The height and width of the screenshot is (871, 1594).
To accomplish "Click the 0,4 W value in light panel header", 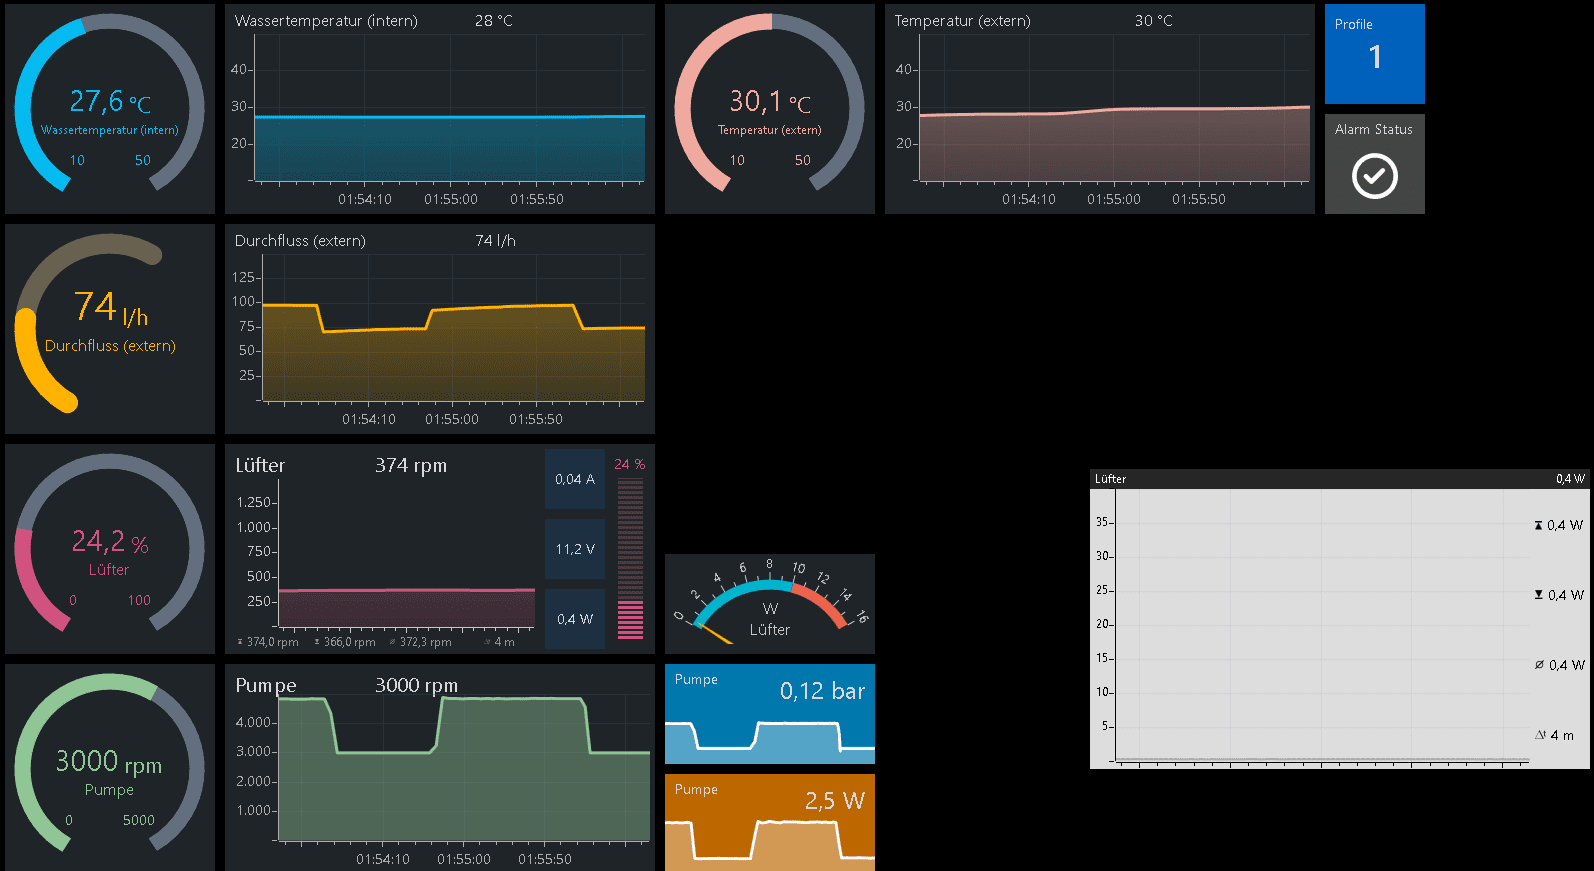I will (1570, 479).
